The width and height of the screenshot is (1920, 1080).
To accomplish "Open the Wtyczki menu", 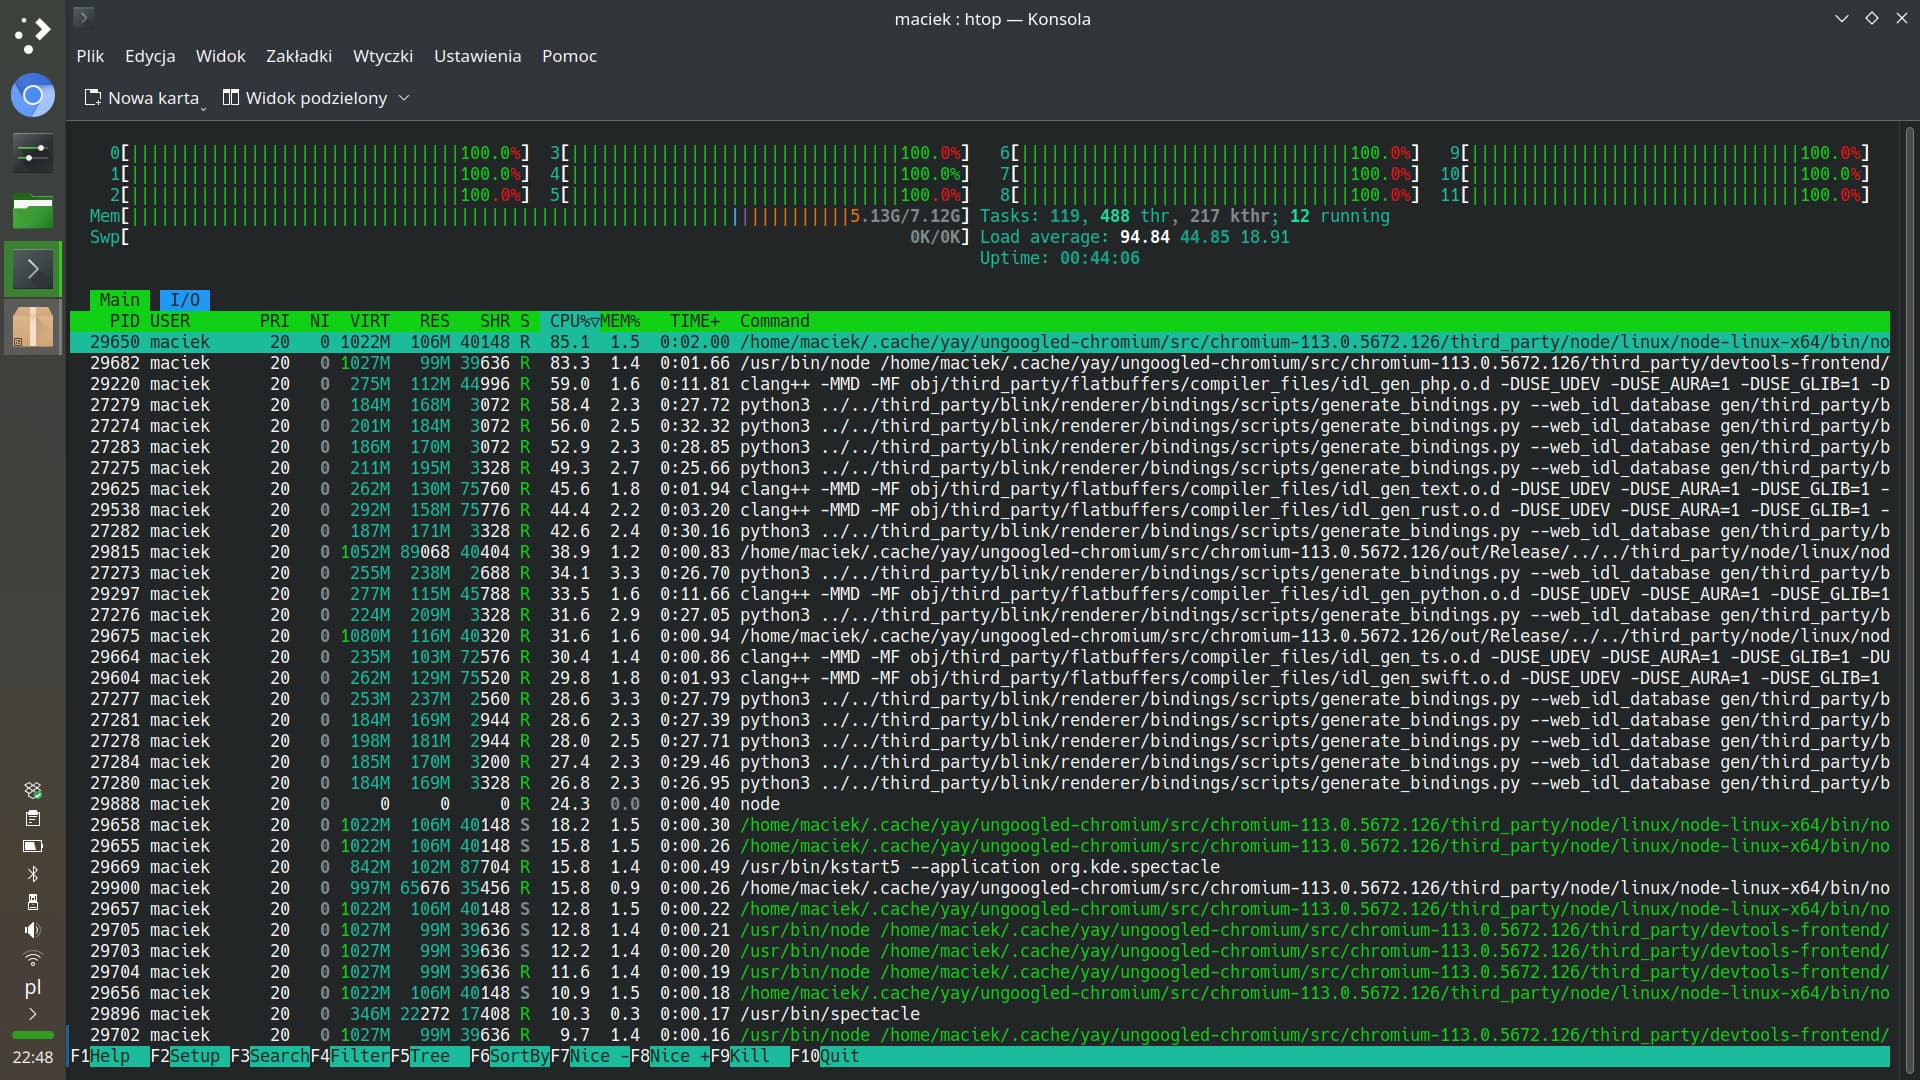I will [383, 56].
